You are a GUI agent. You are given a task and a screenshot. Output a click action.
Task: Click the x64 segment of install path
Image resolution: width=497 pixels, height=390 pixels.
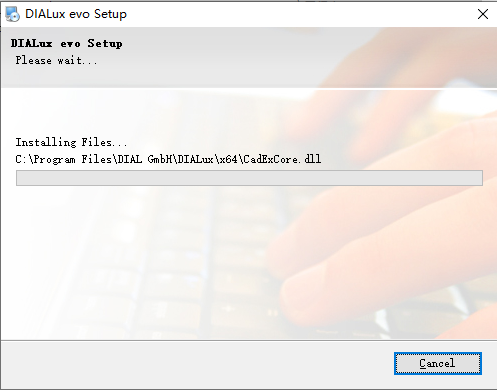(x=228, y=159)
